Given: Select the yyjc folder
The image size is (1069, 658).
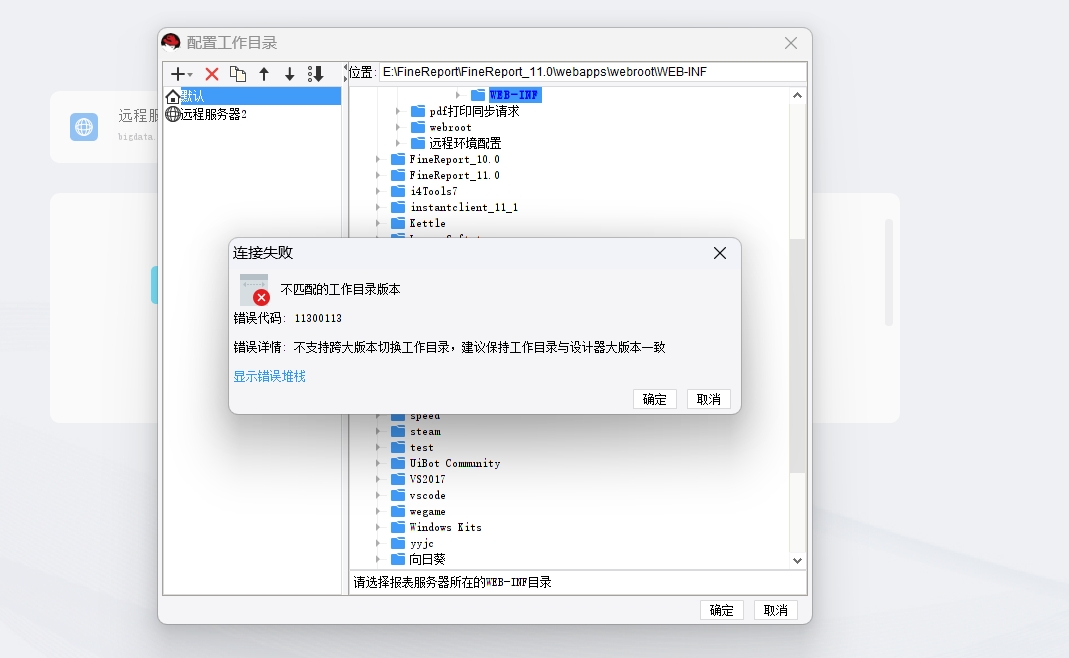Looking at the screenshot, I should 421,543.
